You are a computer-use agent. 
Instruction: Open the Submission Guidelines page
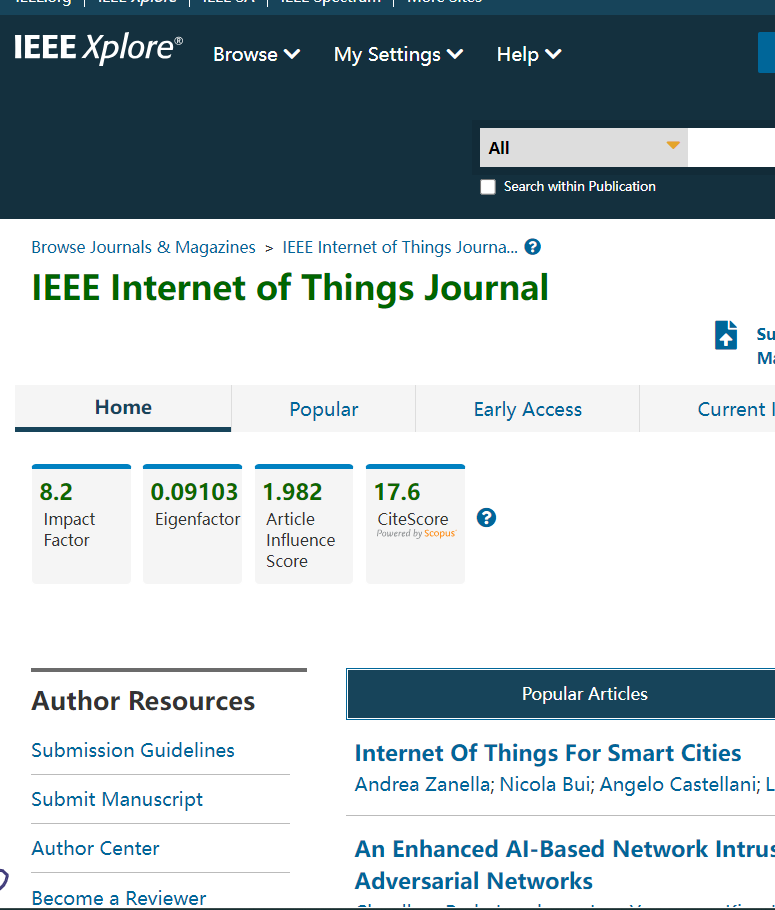132,750
